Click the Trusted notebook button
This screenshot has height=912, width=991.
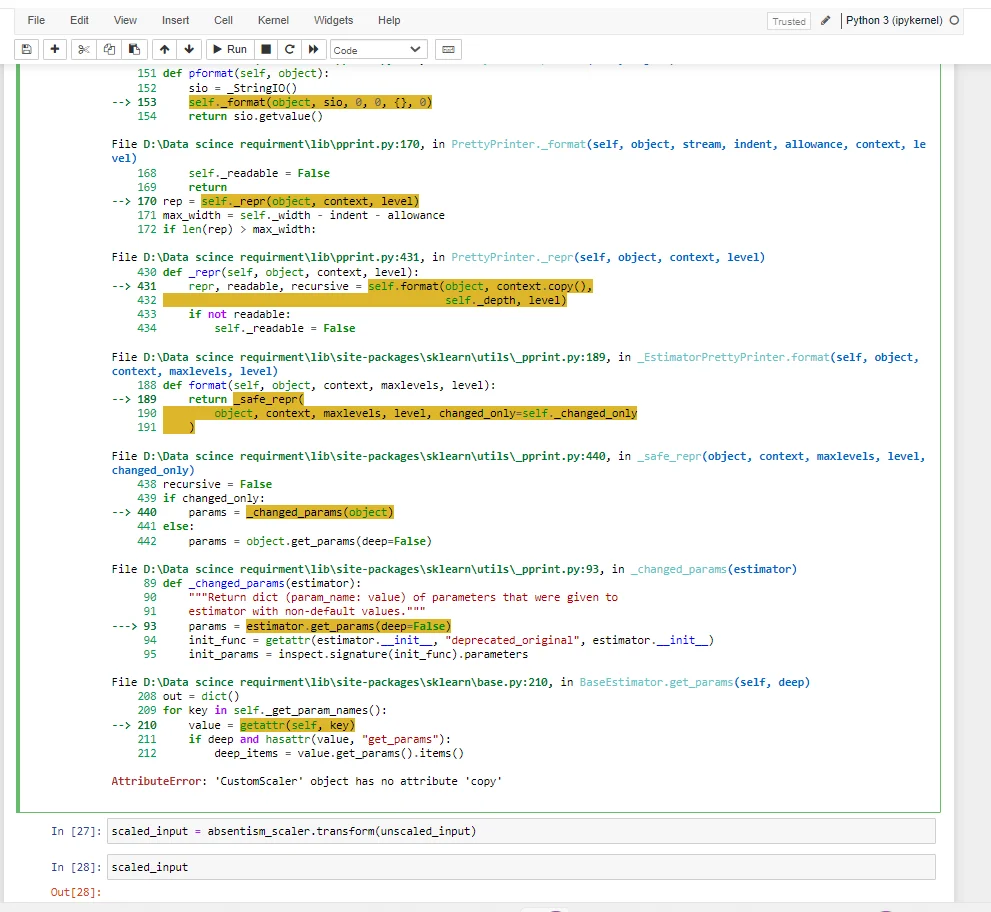click(789, 21)
